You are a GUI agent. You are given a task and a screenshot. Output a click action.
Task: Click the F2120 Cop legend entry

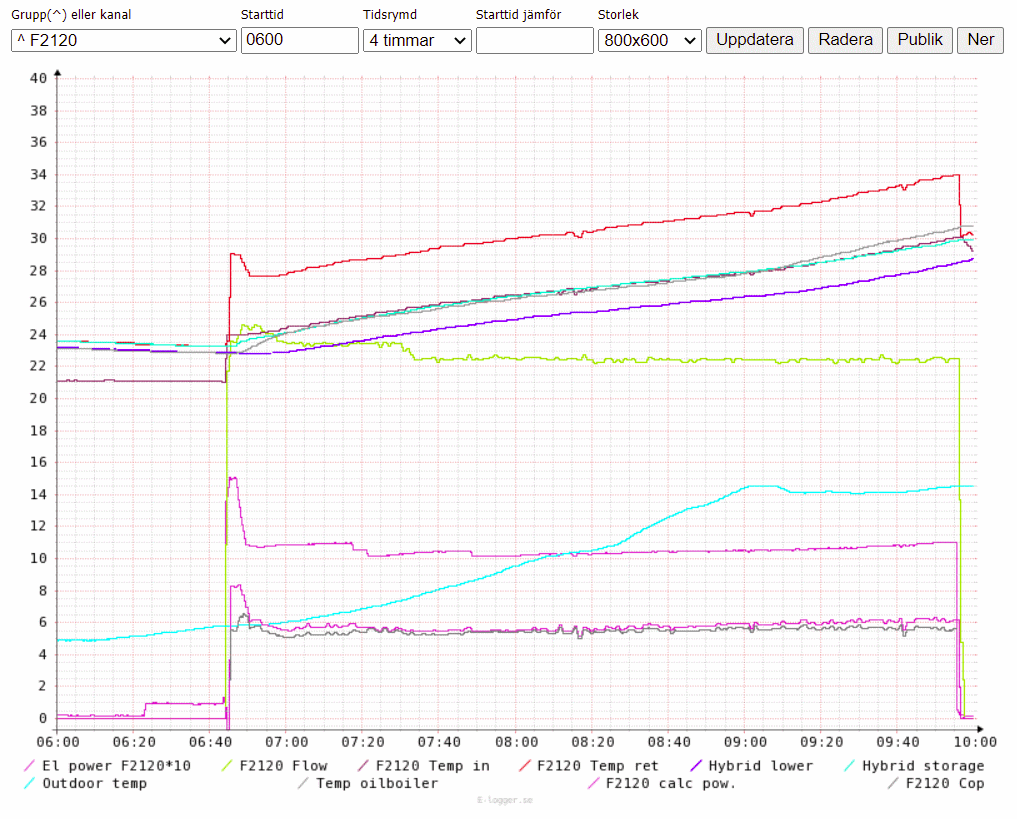944,783
